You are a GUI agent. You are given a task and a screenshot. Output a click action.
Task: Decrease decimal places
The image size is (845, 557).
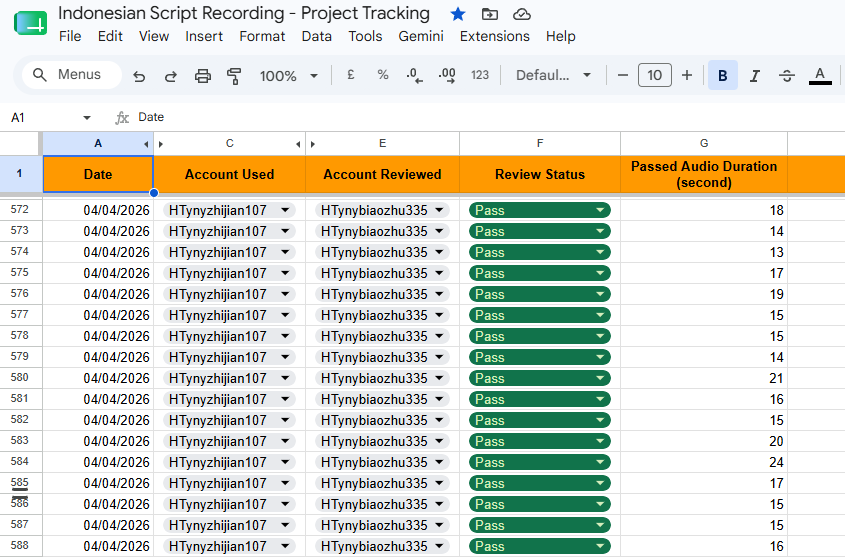click(414, 75)
